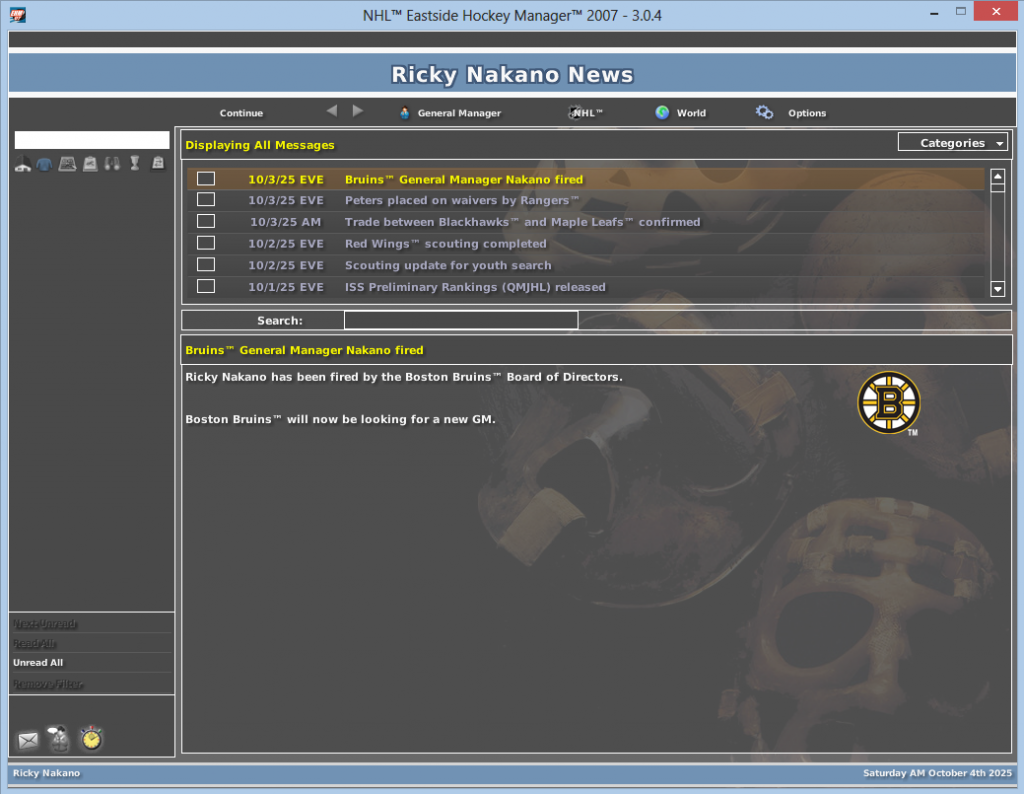The height and width of the screenshot is (794, 1024).
Task: Click the message list scroll-down arrow
Action: click(997, 289)
